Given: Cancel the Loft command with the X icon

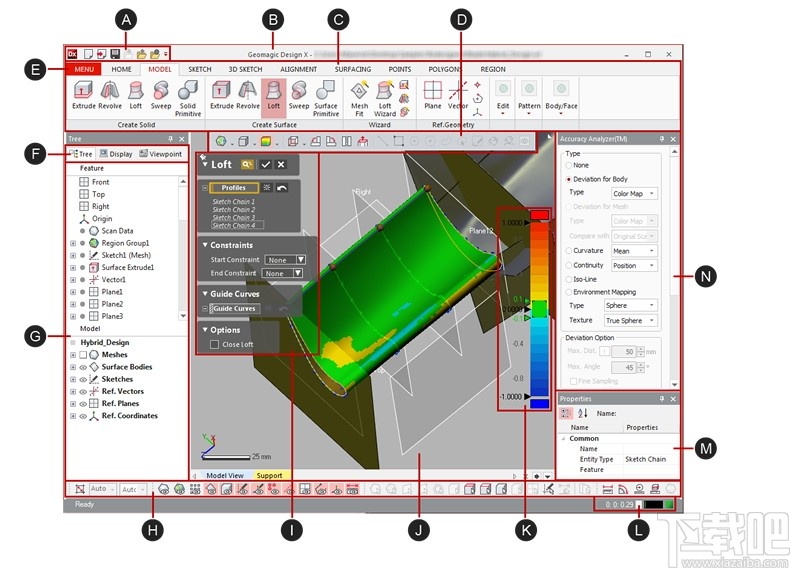Looking at the screenshot, I should pyautogui.click(x=281, y=165).
